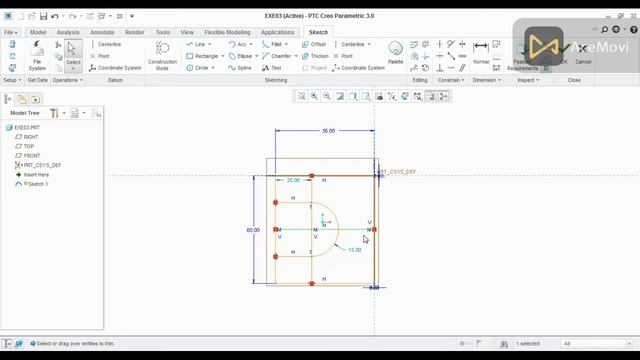Select the Arc sketching tool
Screen dimensions: 640x360
click(238, 44)
